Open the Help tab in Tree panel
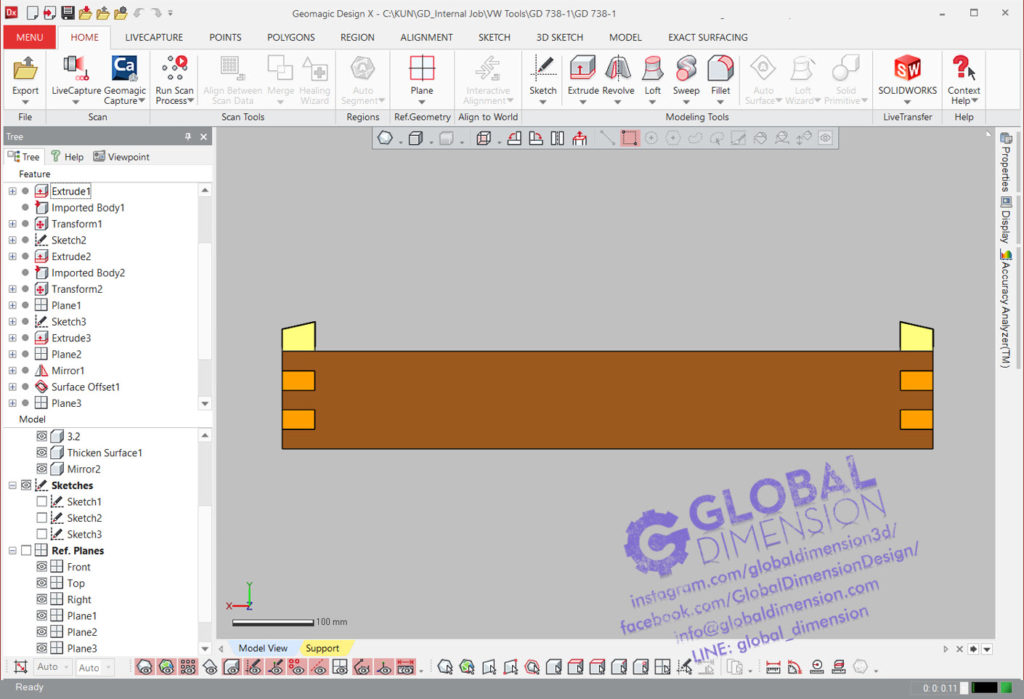This screenshot has height=699, width=1024. 67,157
